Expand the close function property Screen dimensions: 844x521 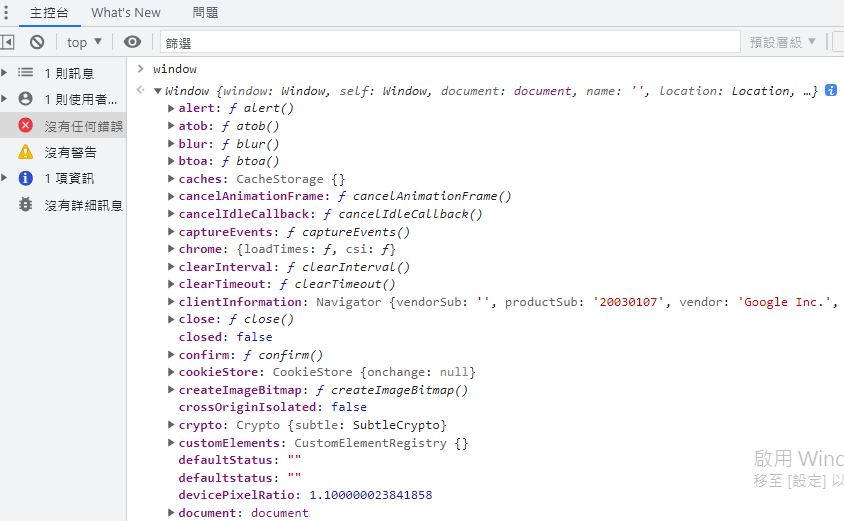point(171,319)
